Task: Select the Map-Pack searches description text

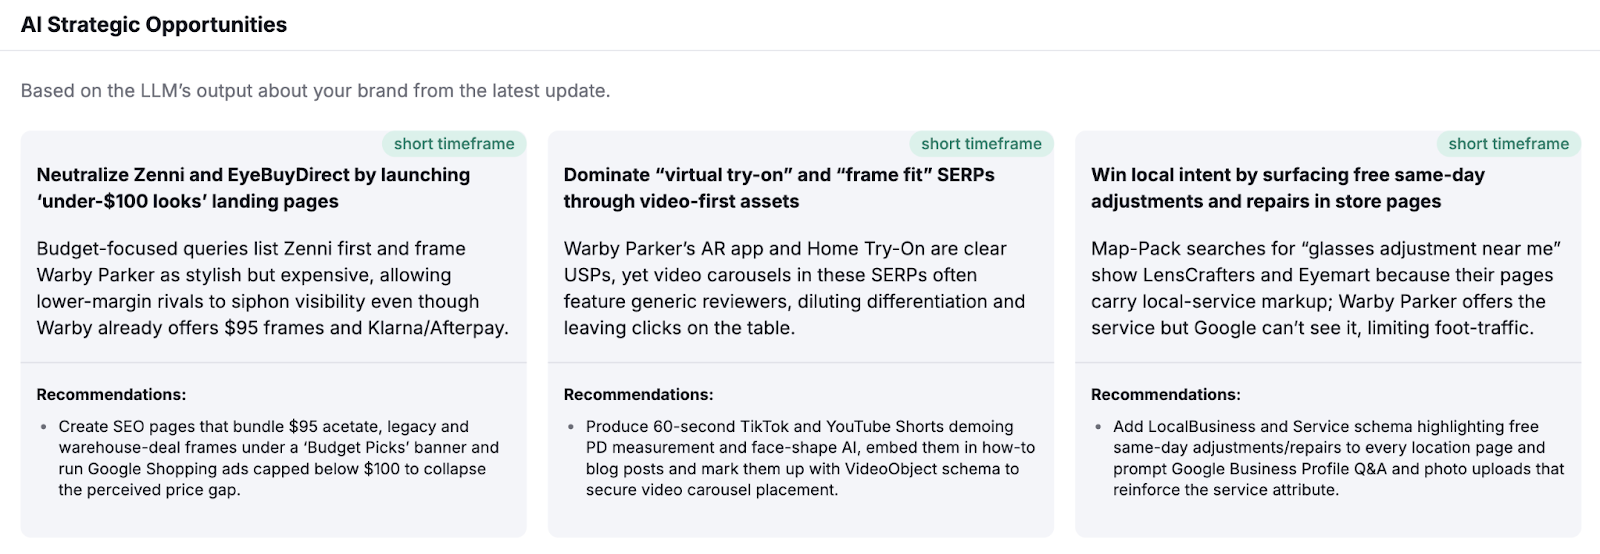Action: [1325, 288]
